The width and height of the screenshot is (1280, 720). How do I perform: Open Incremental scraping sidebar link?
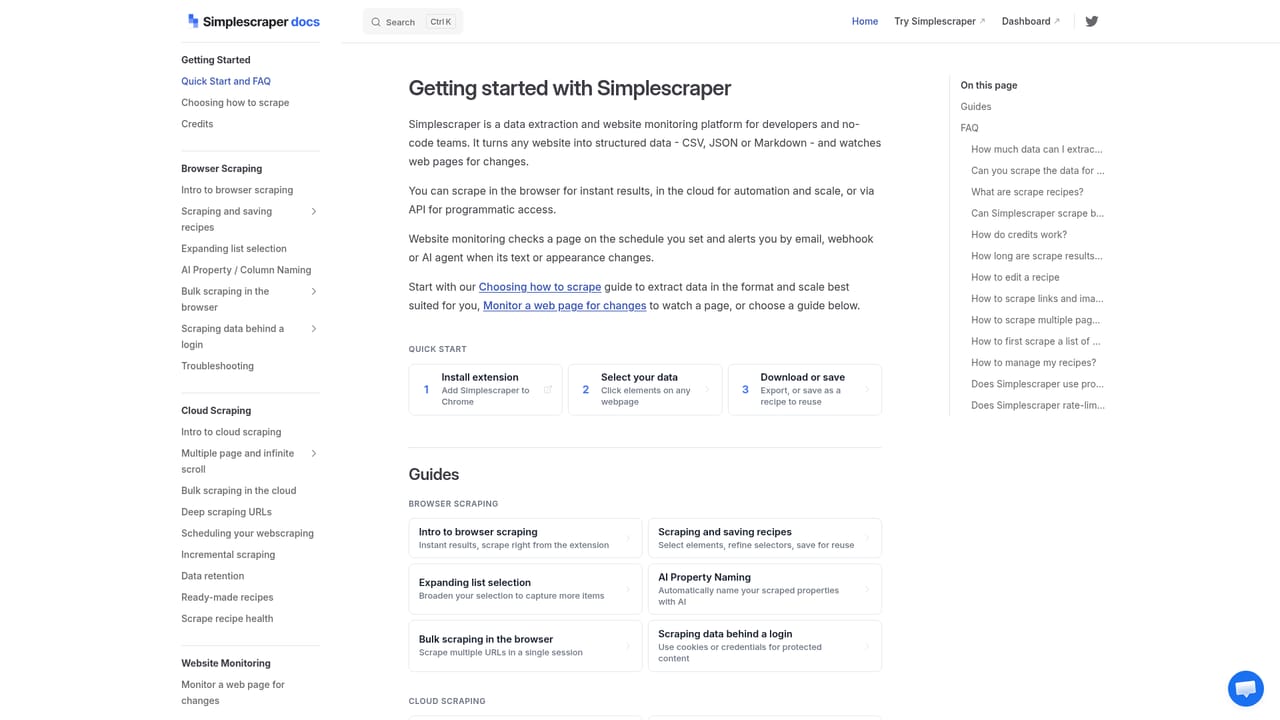point(228,555)
